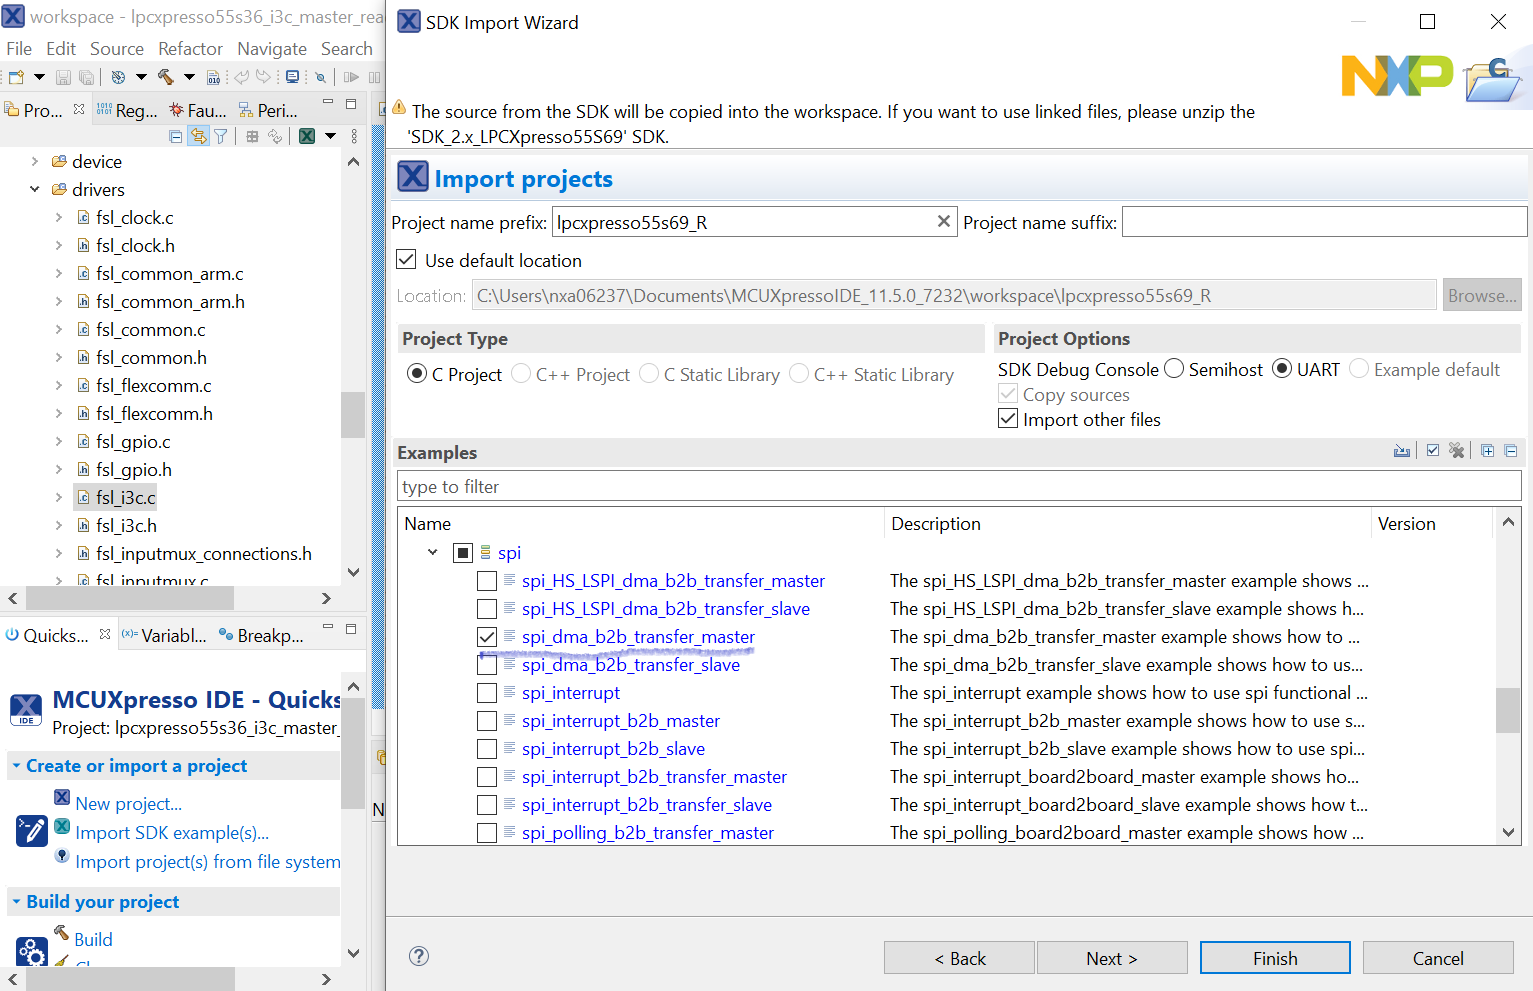Viewport: 1533px width, 991px height.
Task: Click the Finish button
Action: point(1274,957)
